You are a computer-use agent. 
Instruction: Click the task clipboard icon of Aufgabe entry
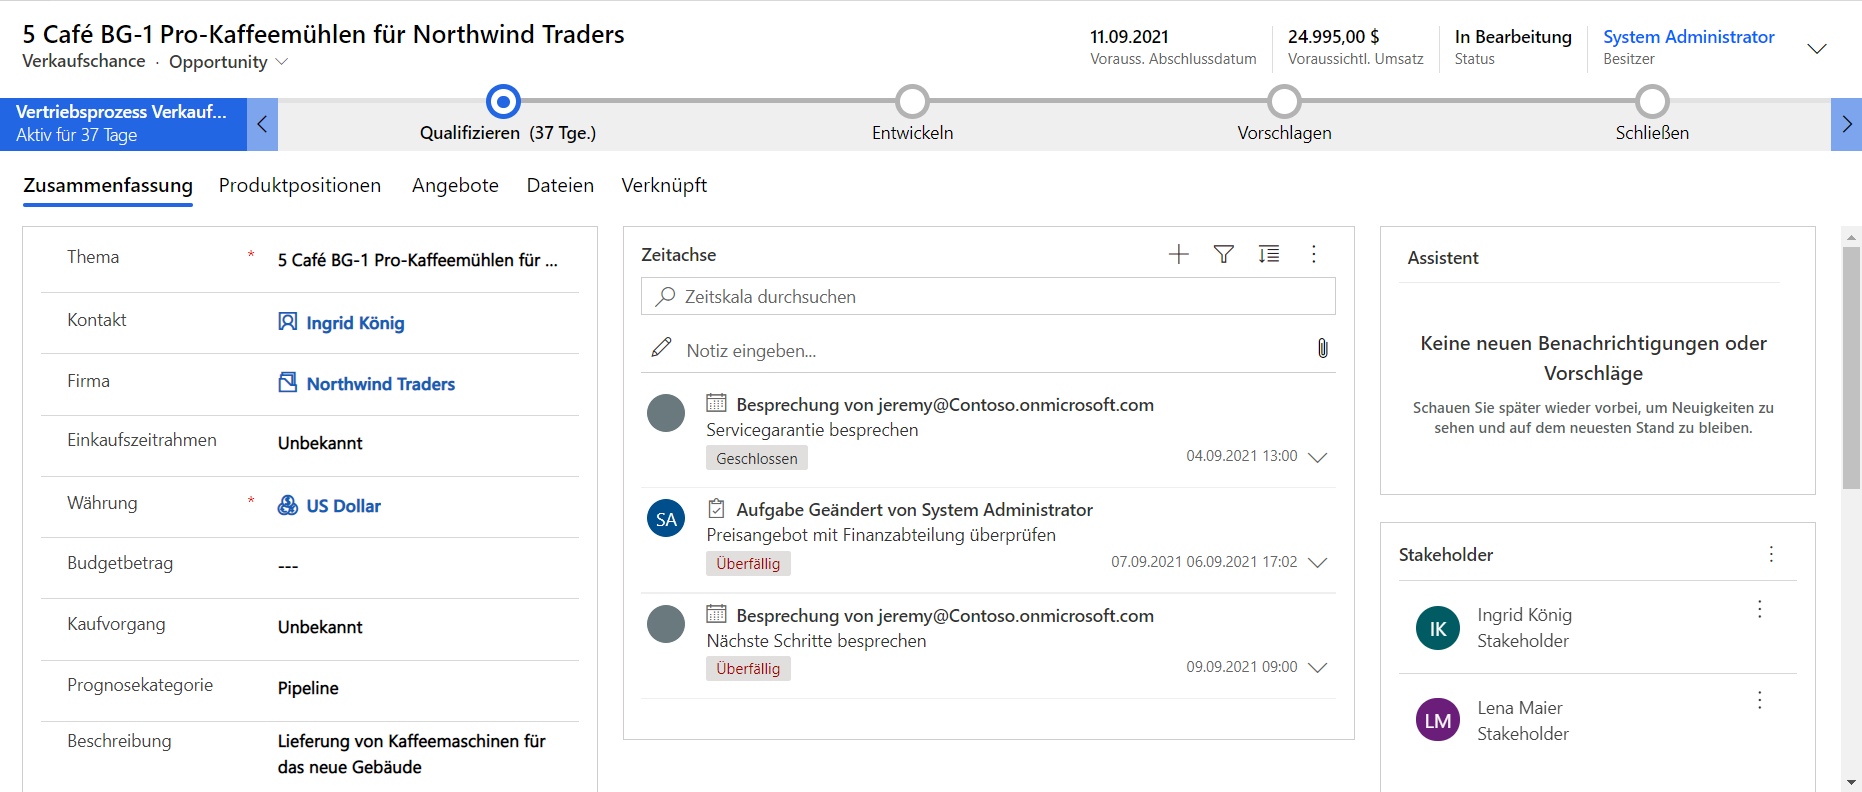tap(716, 508)
